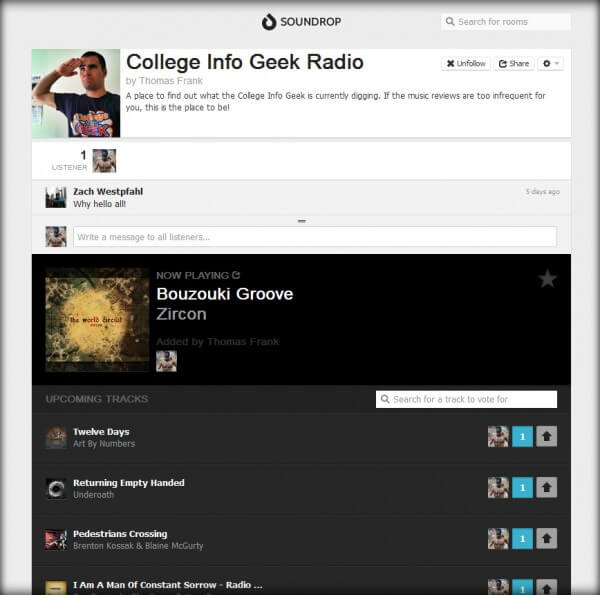Click the Returning Empty Handed album thumbnail
The width and height of the screenshot is (600, 595).
pyautogui.click(x=56, y=488)
